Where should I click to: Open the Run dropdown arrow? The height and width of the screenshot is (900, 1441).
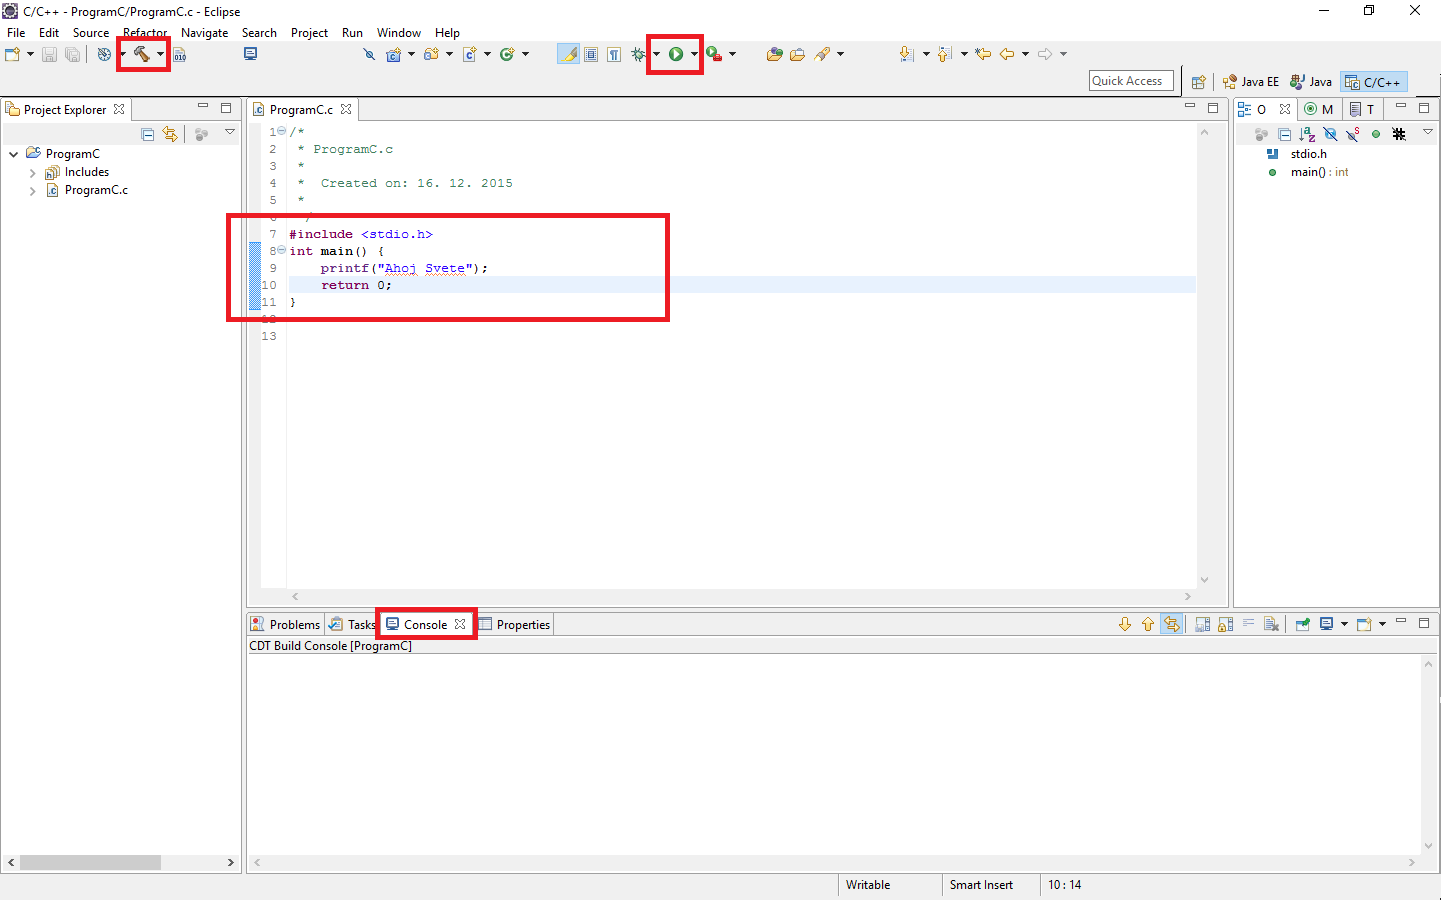coord(692,54)
